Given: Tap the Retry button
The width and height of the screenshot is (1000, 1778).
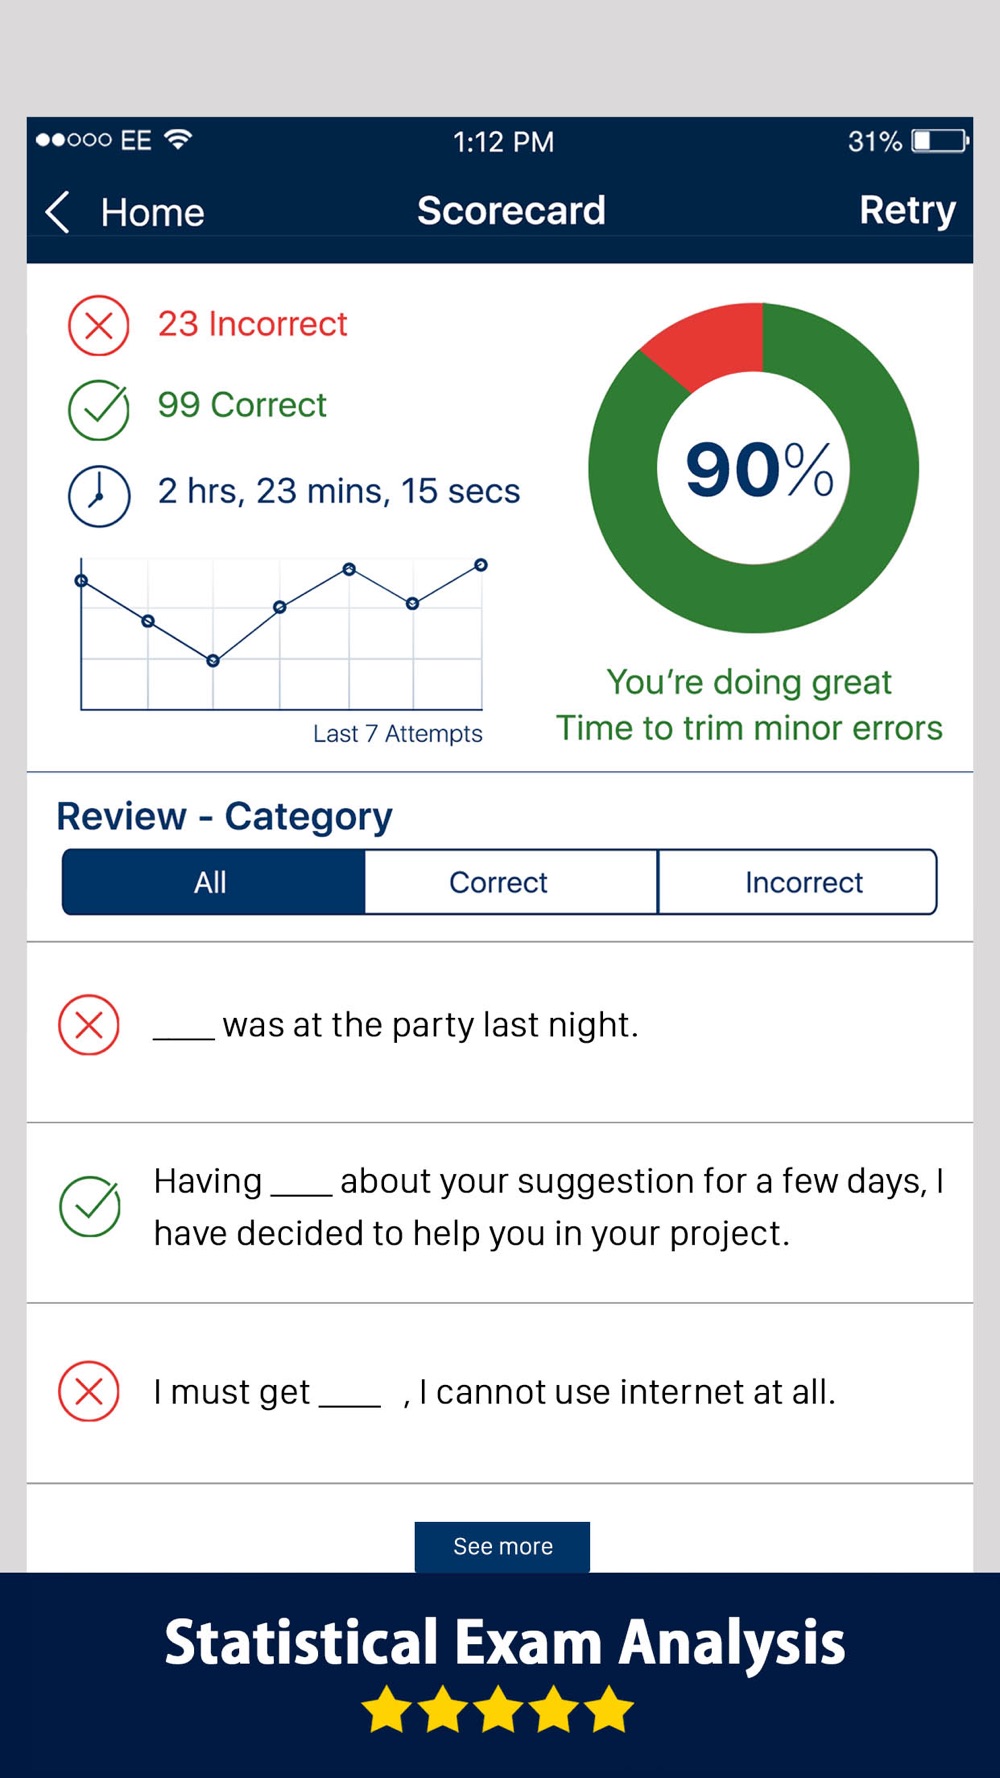Looking at the screenshot, I should [907, 211].
